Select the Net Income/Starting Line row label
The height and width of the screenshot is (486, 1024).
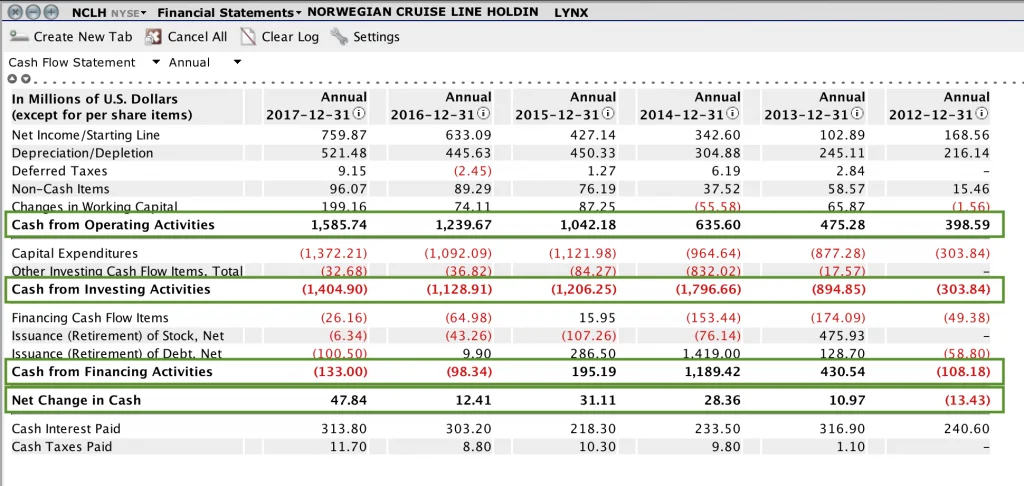86,135
